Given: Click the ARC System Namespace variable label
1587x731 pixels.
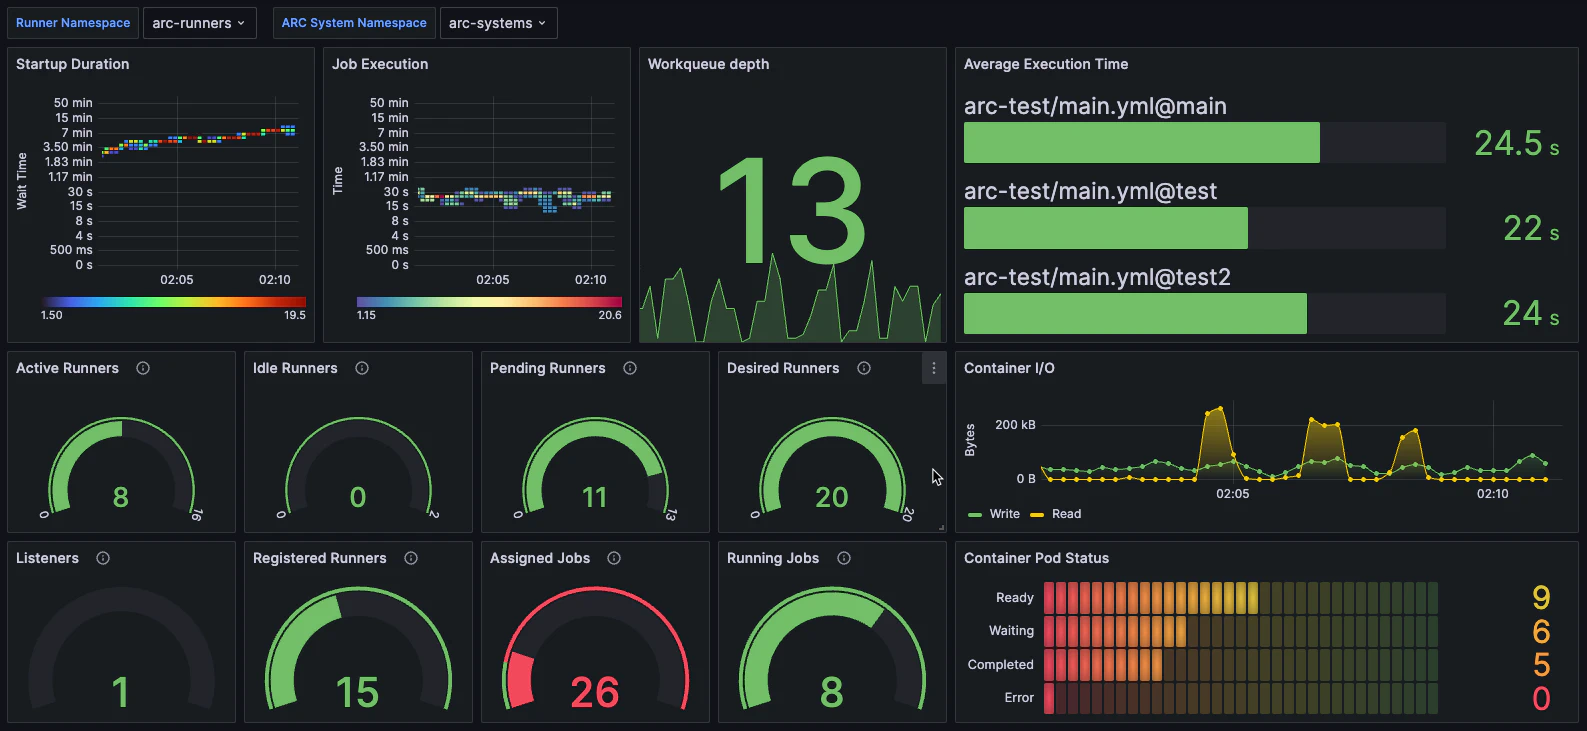Looking at the screenshot, I should click(x=354, y=23).
